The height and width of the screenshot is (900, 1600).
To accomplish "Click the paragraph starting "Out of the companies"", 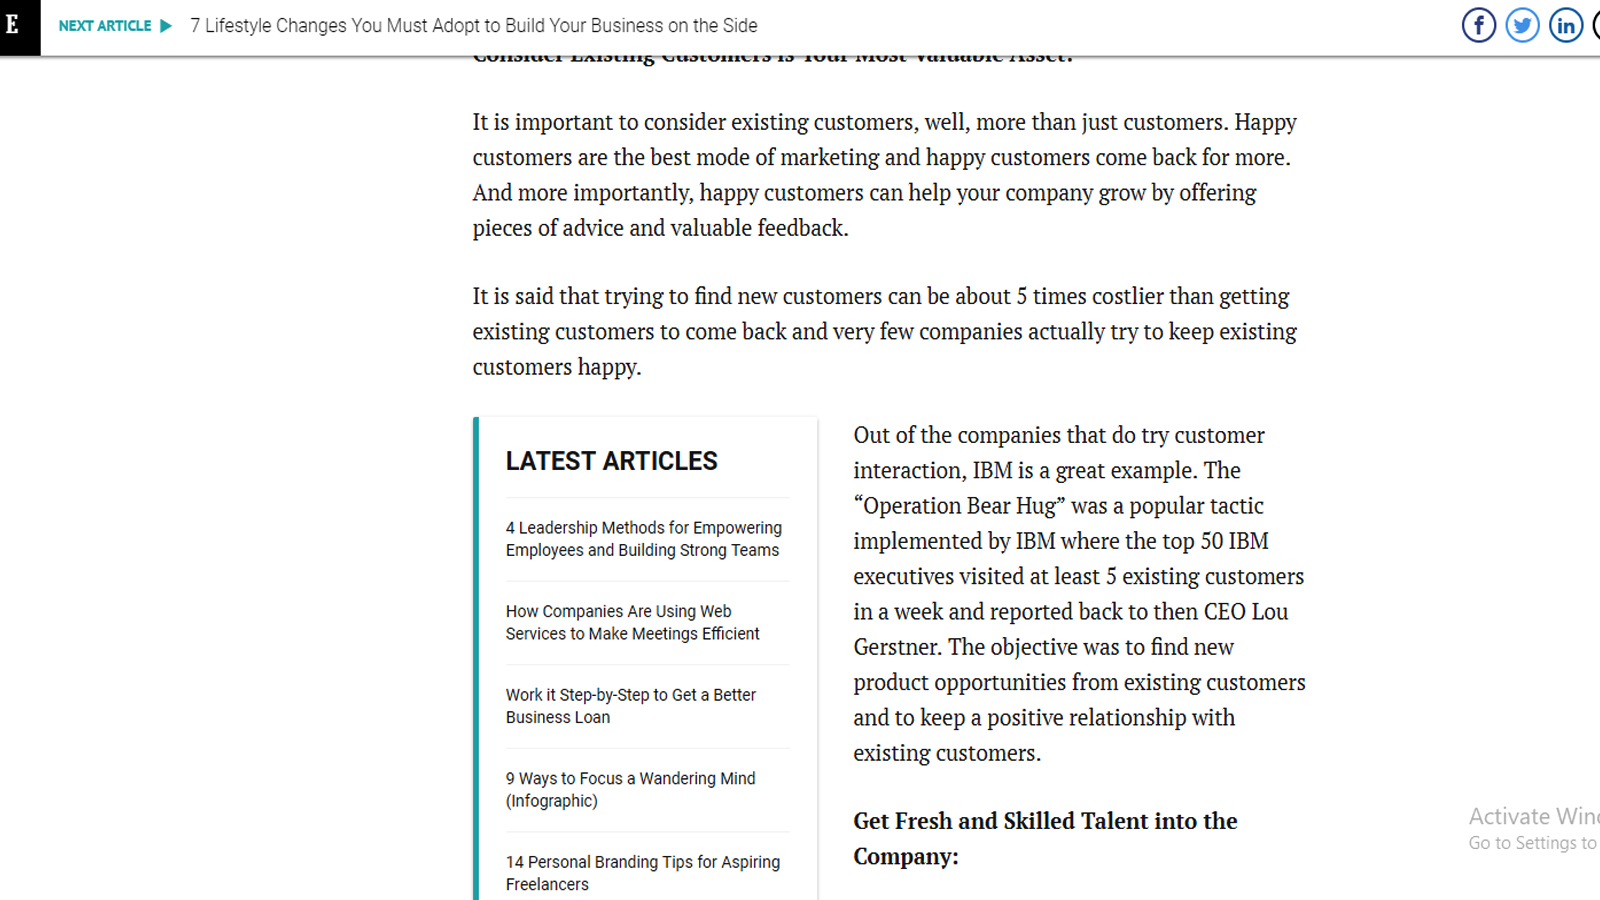I will click(1078, 593).
